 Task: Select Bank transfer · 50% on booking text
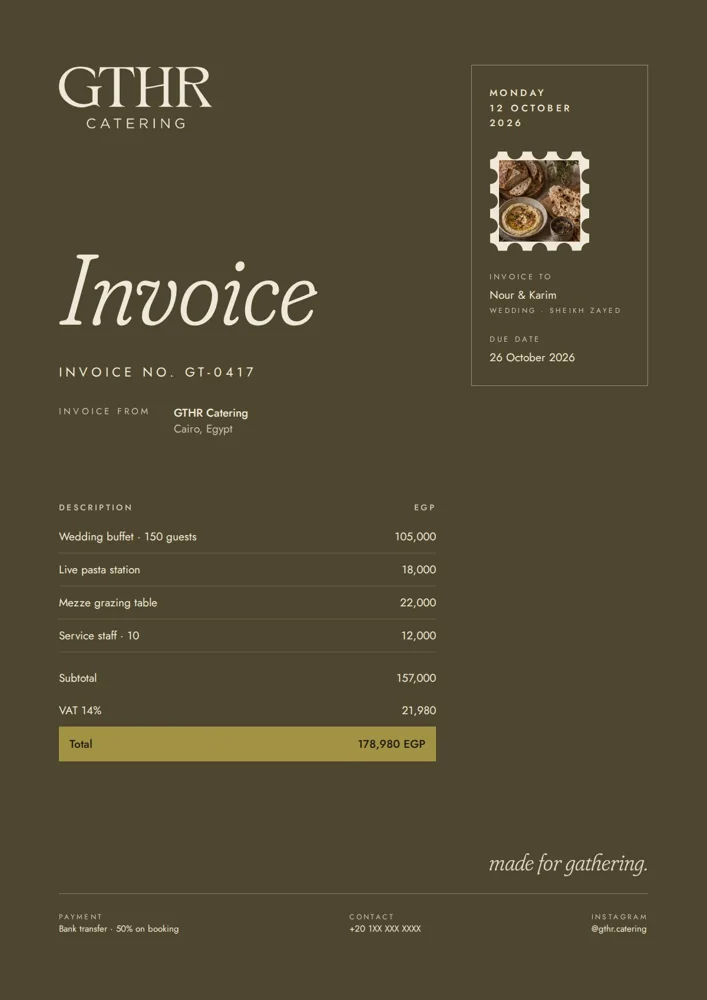(119, 929)
